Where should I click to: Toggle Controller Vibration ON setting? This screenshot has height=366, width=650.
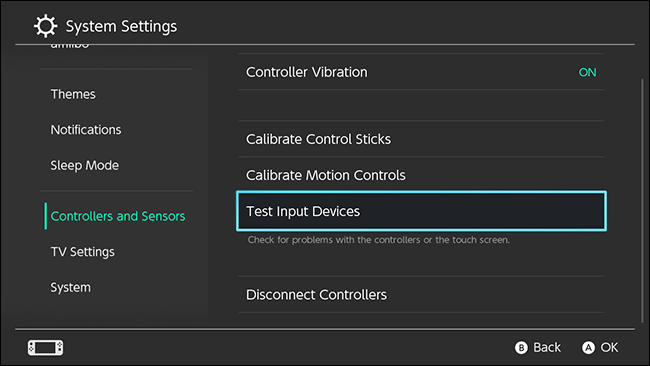pos(421,72)
